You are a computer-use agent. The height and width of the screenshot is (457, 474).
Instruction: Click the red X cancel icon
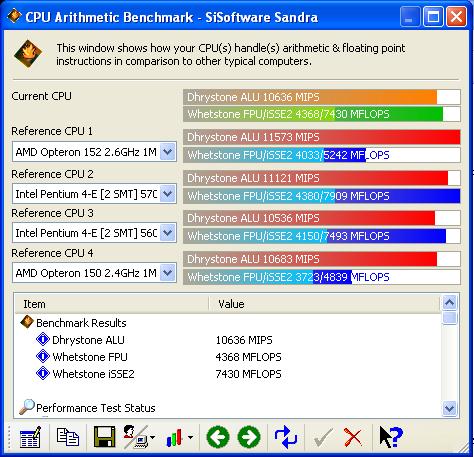pos(353,437)
